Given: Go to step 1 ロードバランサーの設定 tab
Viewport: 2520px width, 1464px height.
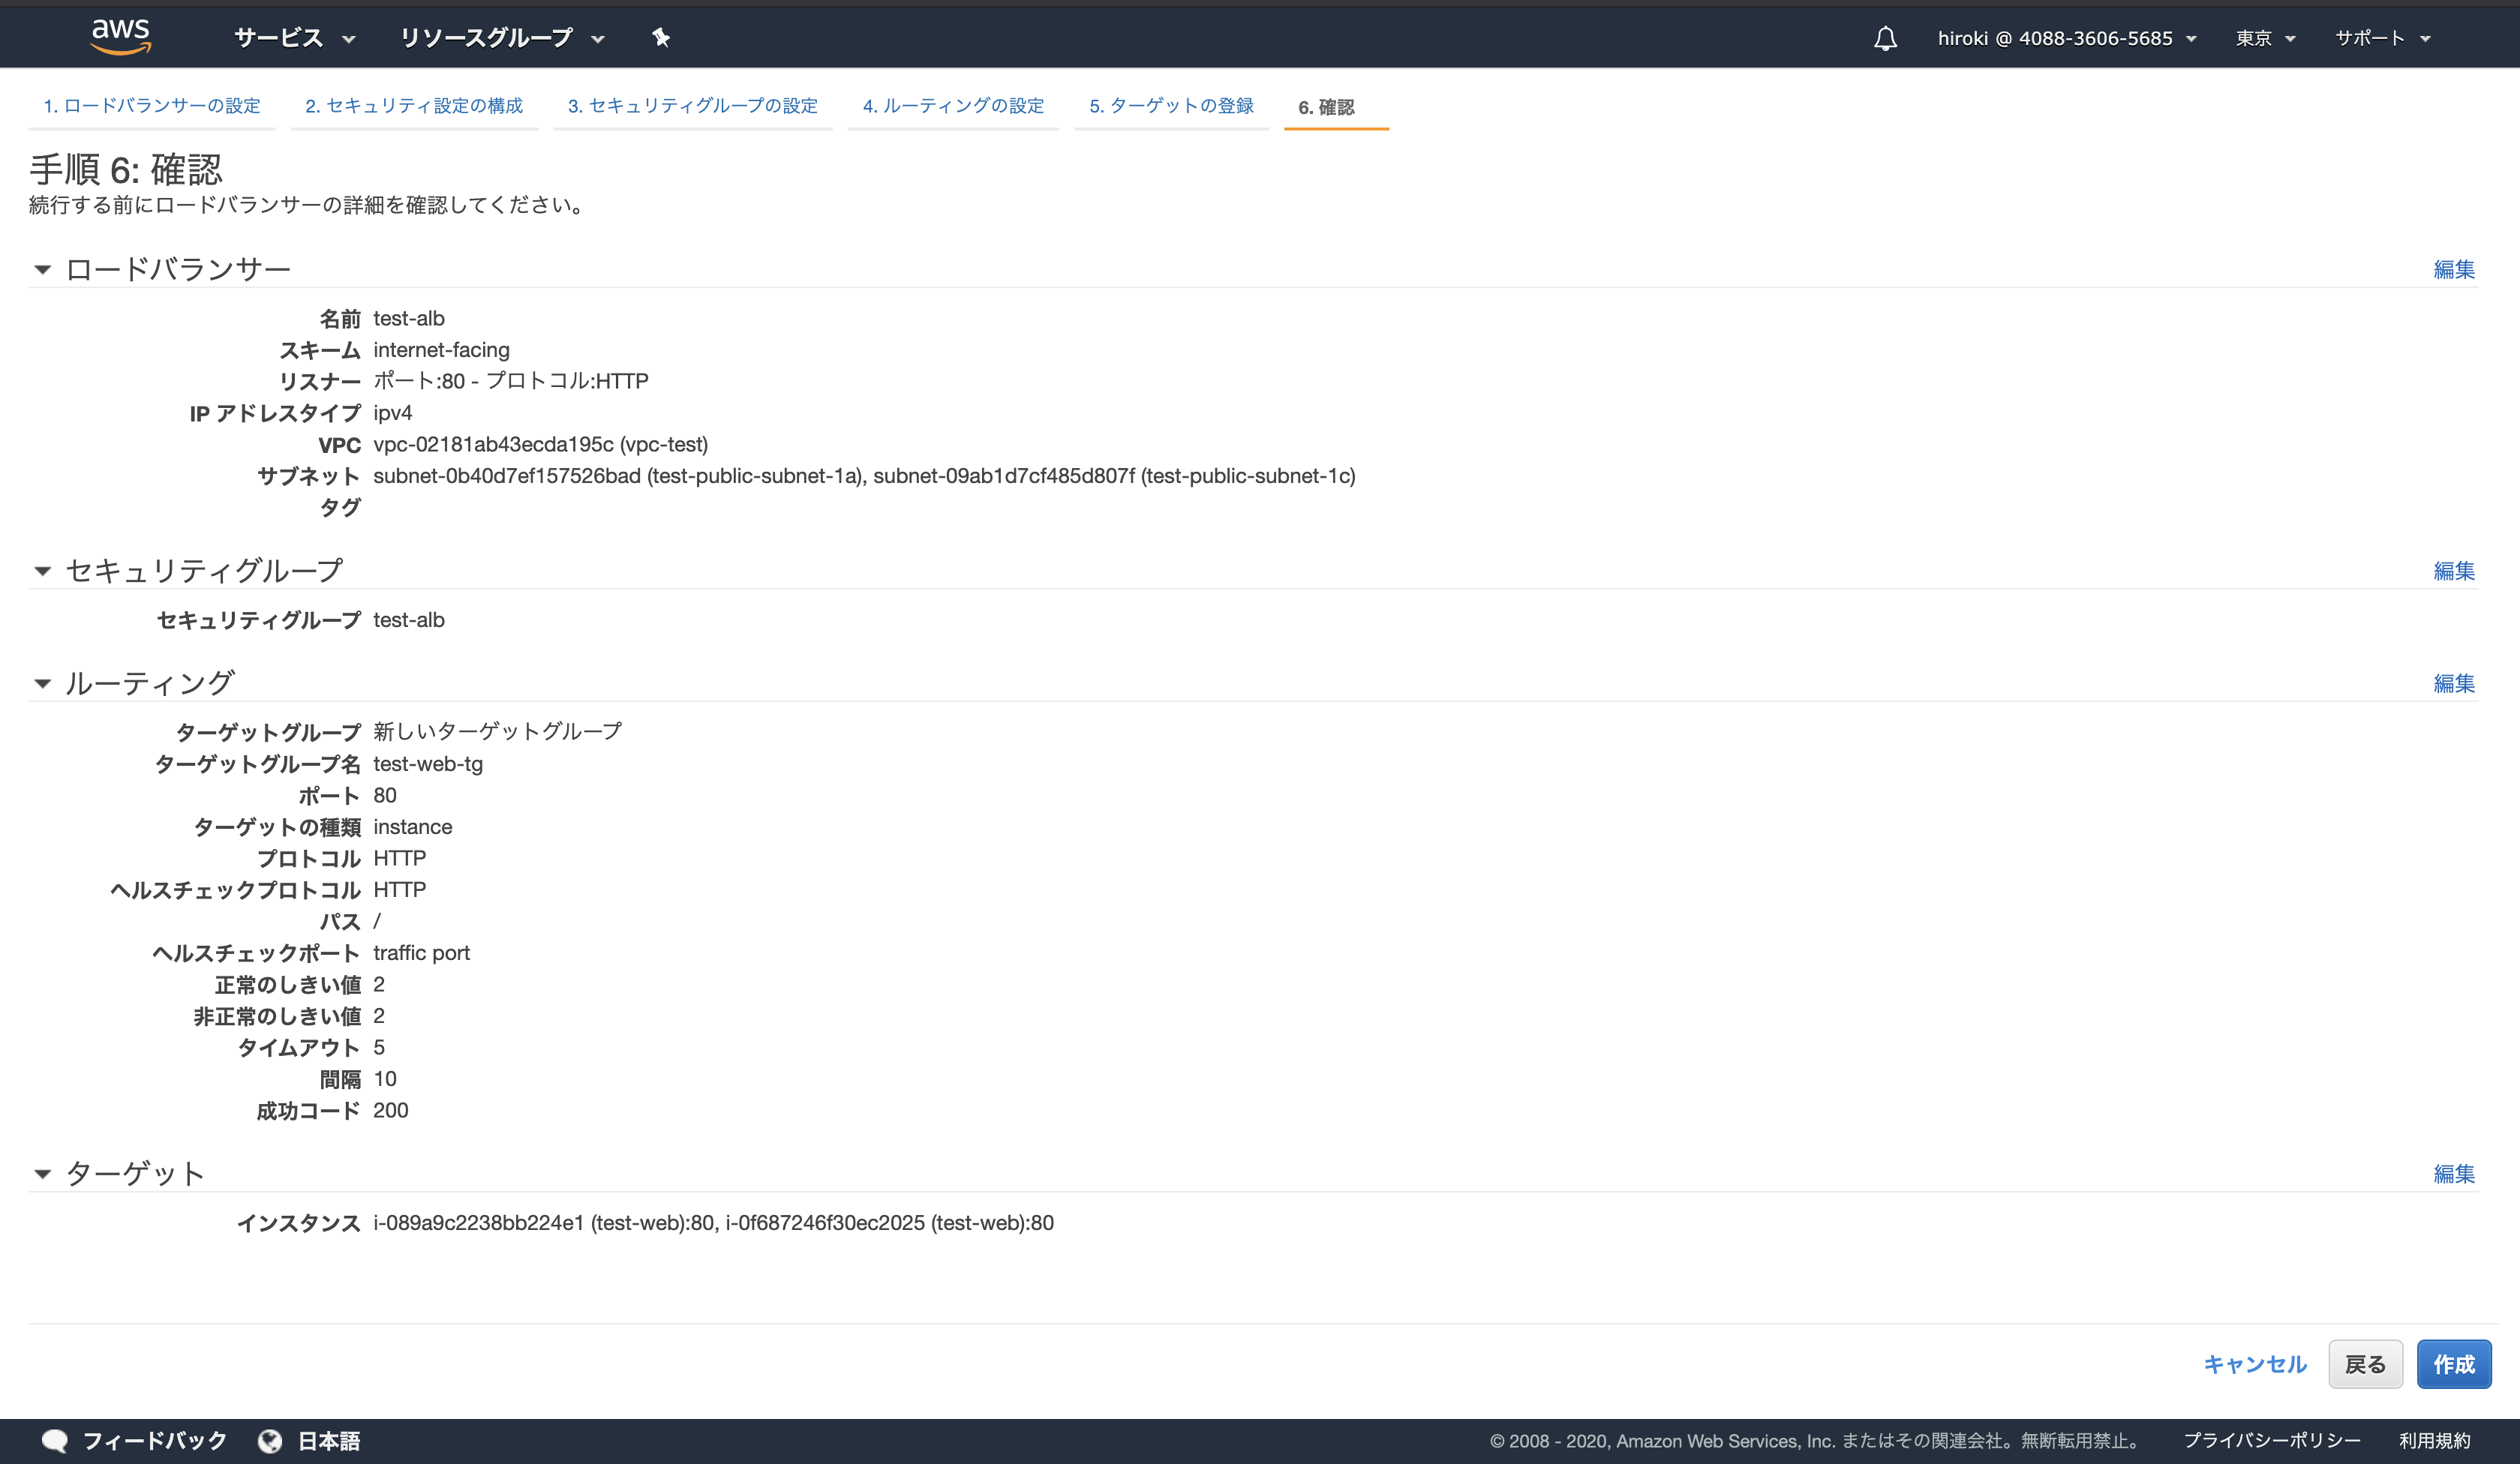Looking at the screenshot, I should 152,106.
